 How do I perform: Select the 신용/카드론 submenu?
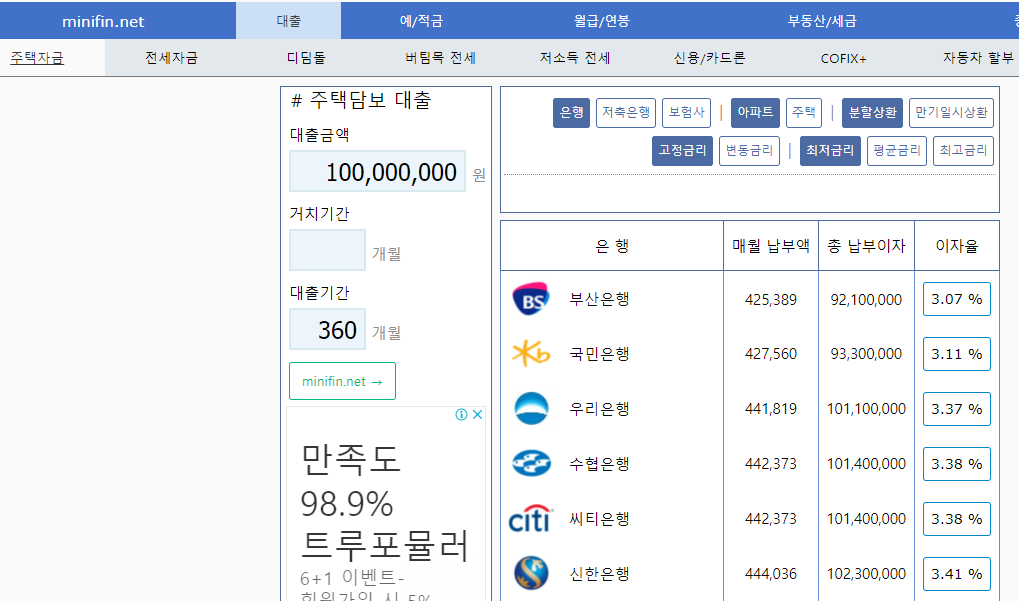[710, 58]
